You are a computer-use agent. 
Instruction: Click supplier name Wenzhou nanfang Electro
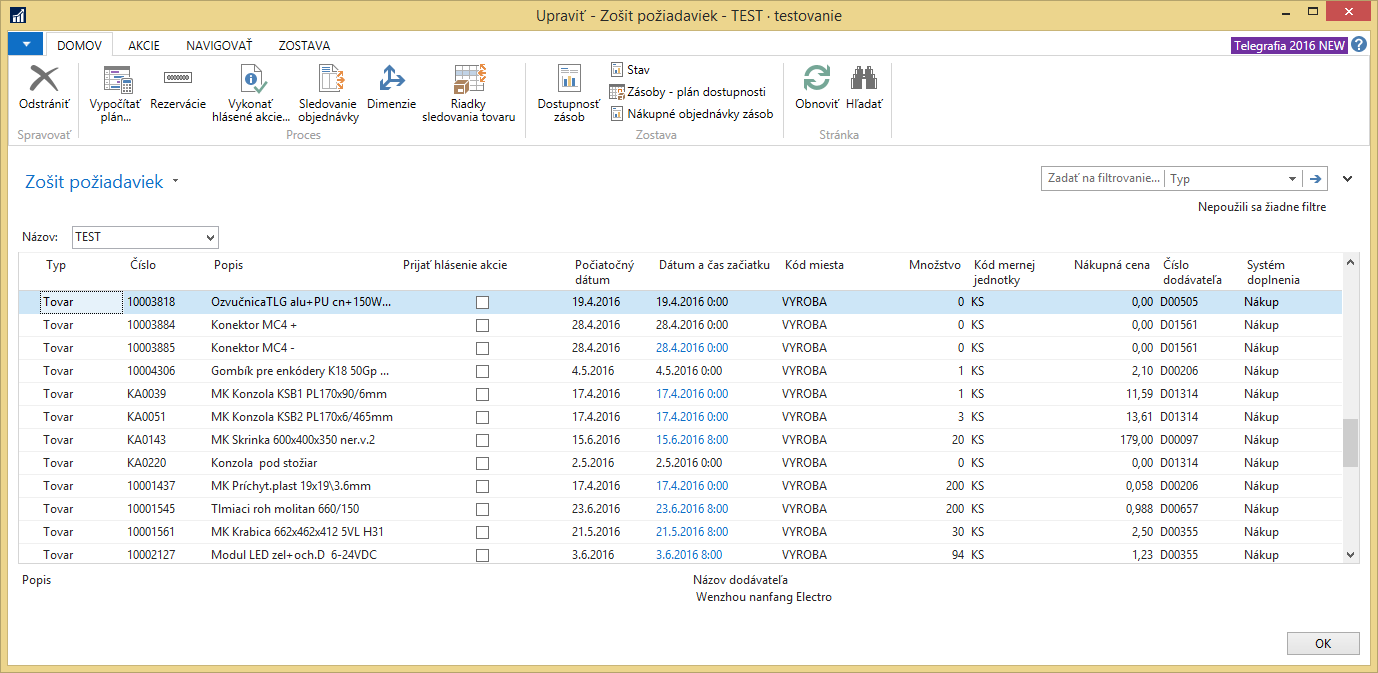coord(763,598)
